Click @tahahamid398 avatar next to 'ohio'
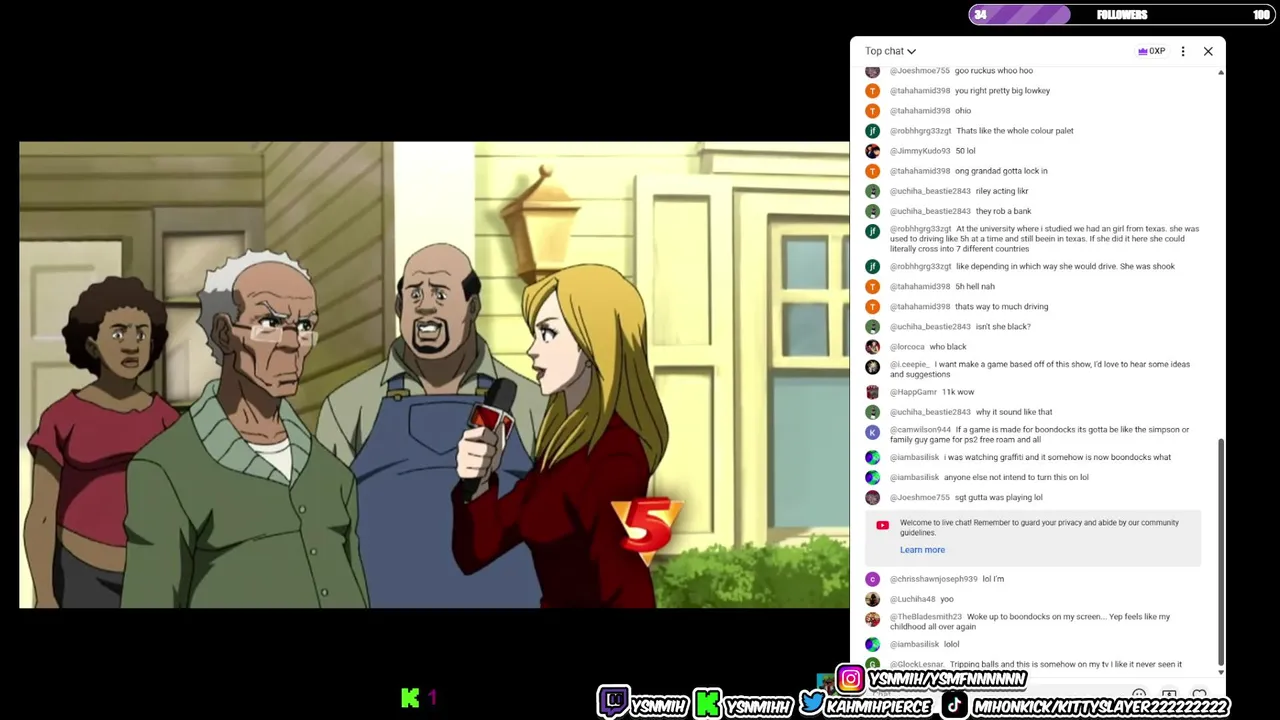 872,111
